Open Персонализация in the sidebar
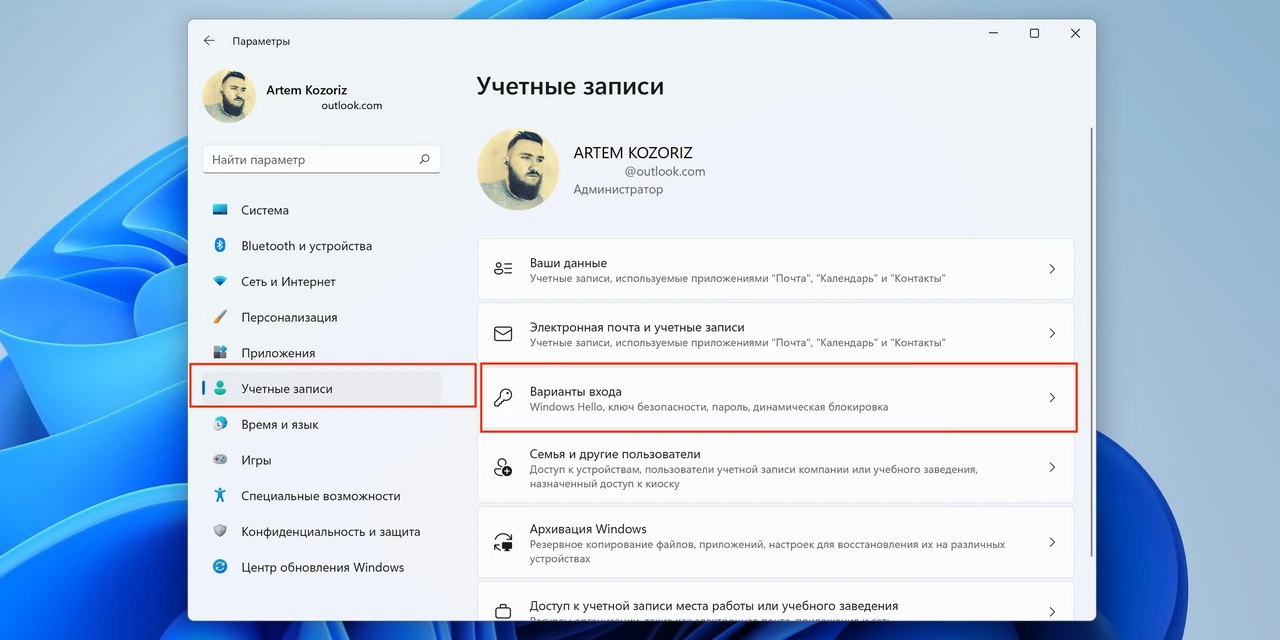1280x640 pixels. click(x=322, y=317)
